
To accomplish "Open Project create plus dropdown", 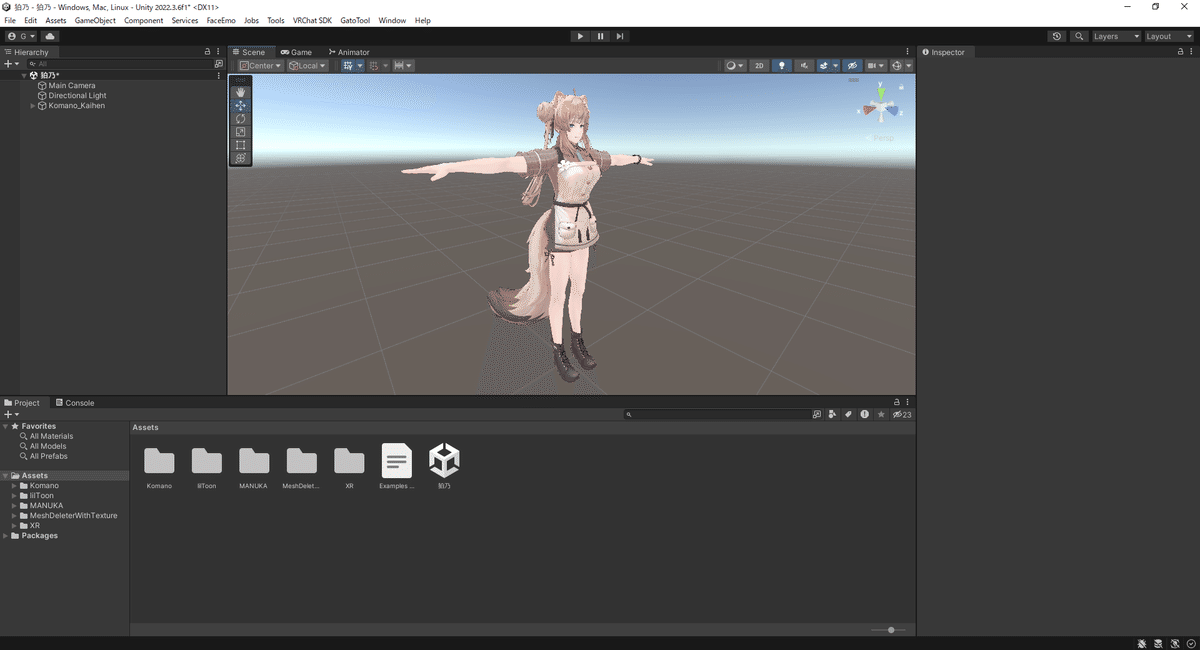I will (11, 414).
